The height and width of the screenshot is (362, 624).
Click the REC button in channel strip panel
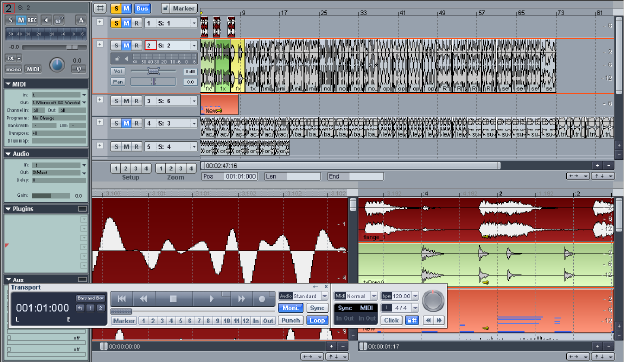(x=32, y=20)
